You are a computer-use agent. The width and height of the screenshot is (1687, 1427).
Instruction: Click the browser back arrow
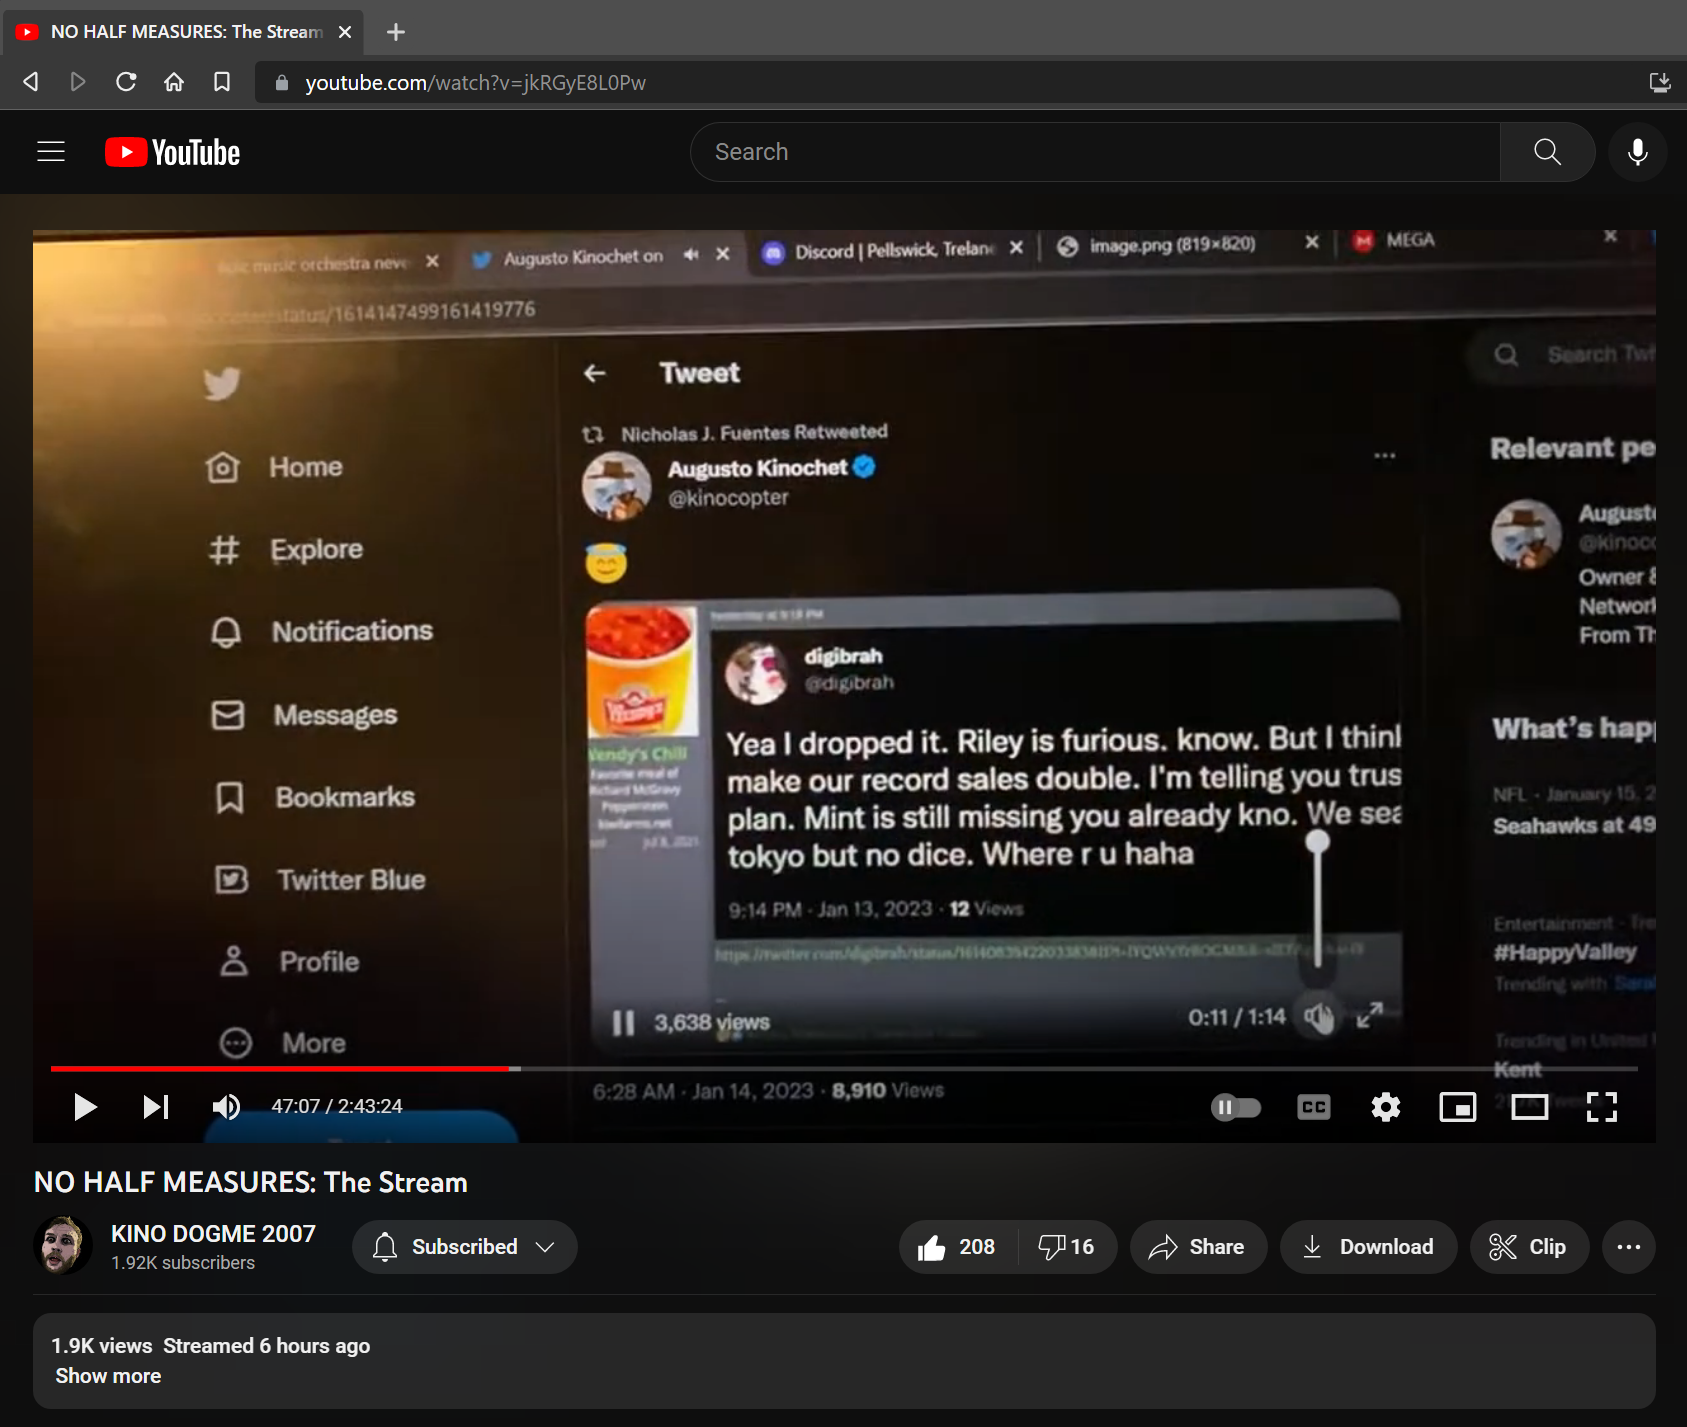pos(31,82)
